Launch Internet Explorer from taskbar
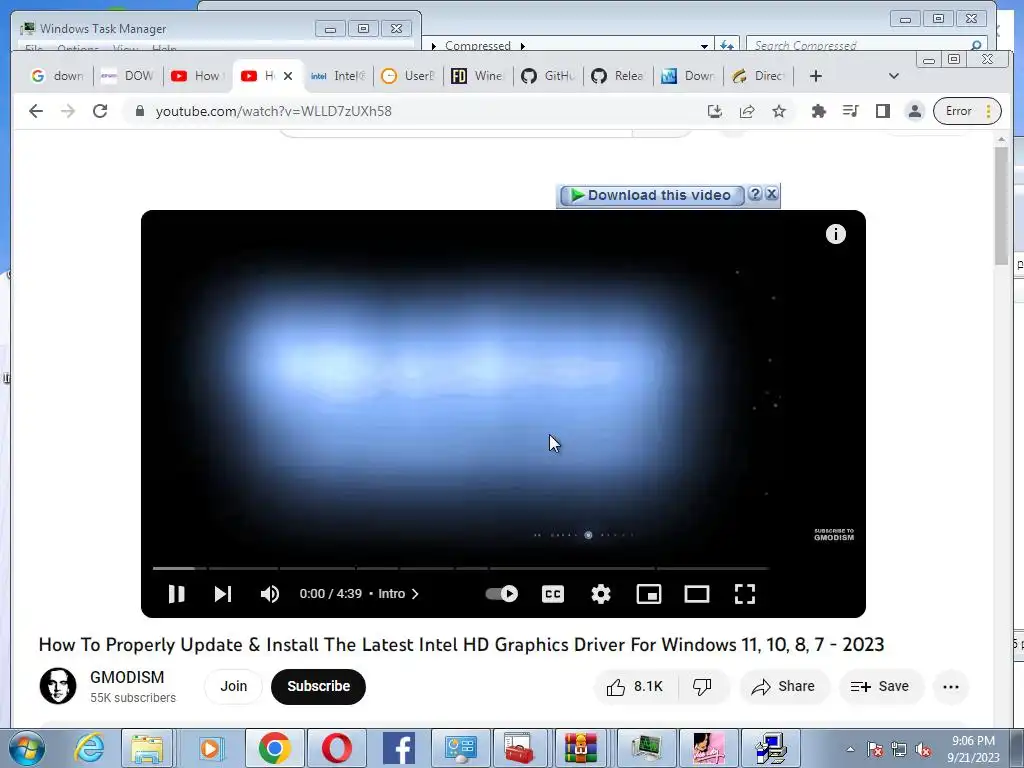The width and height of the screenshot is (1024, 768). click(x=89, y=748)
